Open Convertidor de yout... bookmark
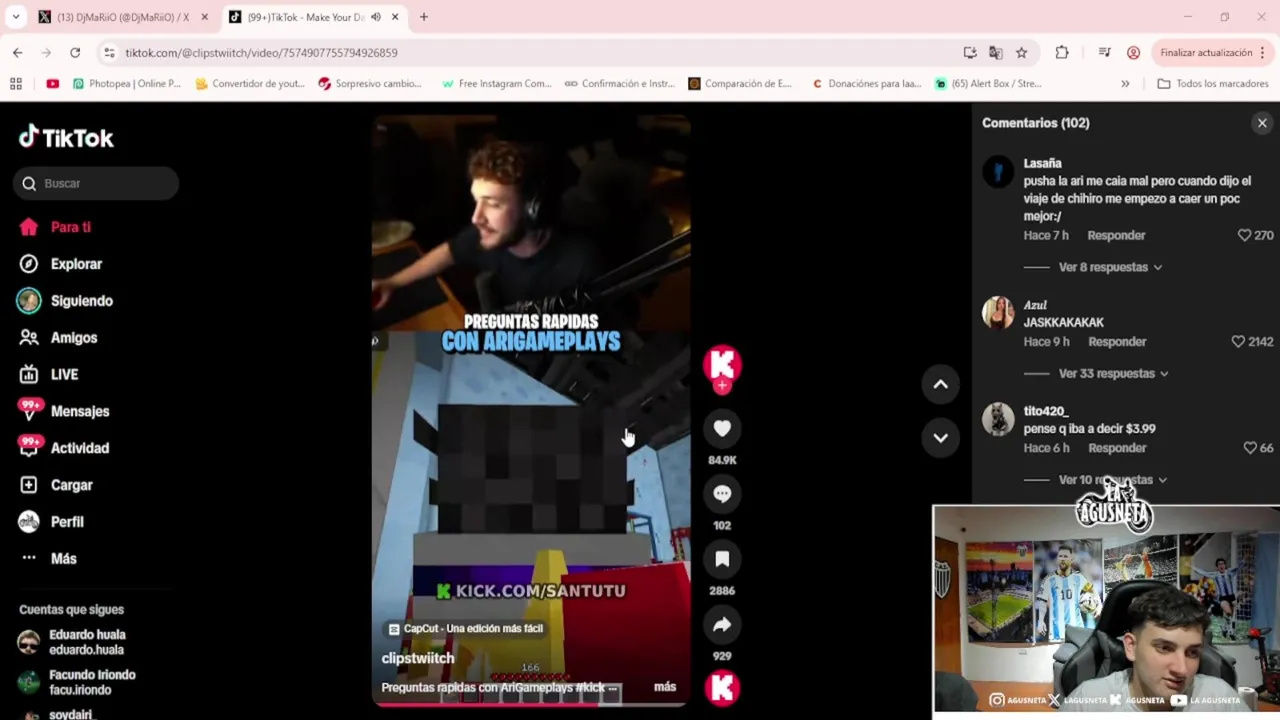This screenshot has height=720, width=1280. point(250,83)
